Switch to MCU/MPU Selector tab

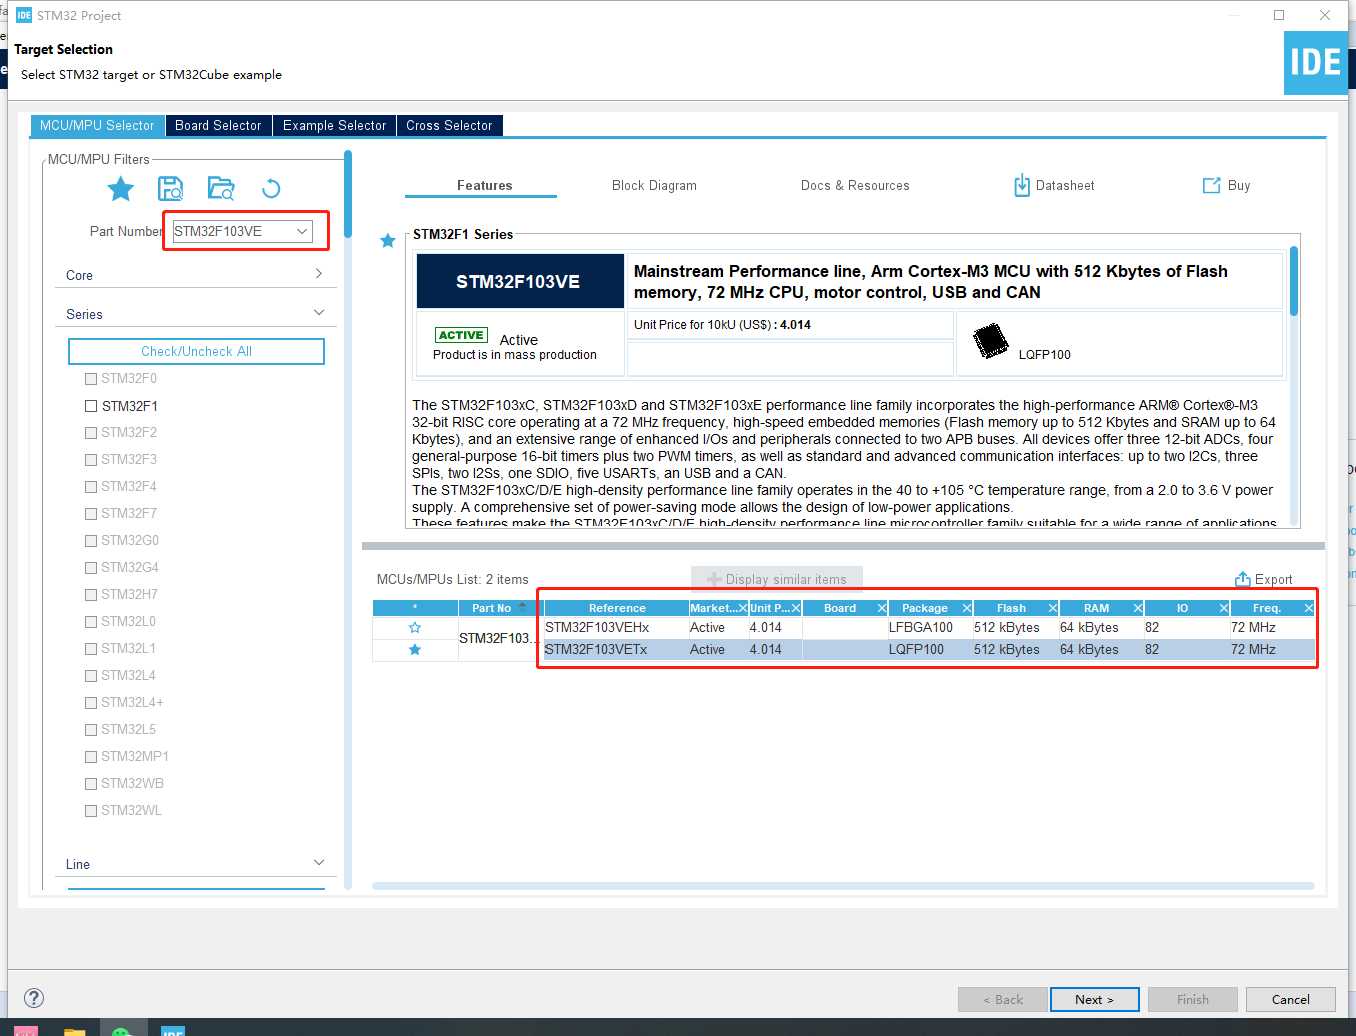point(97,125)
